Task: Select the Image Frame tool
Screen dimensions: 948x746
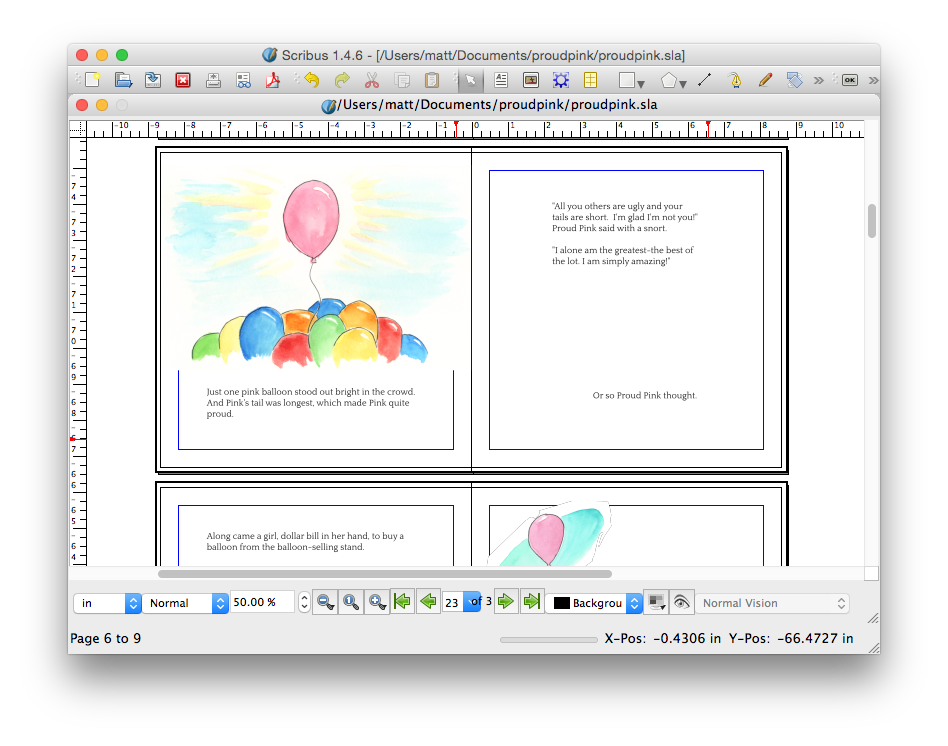Action: click(x=531, y=80)
